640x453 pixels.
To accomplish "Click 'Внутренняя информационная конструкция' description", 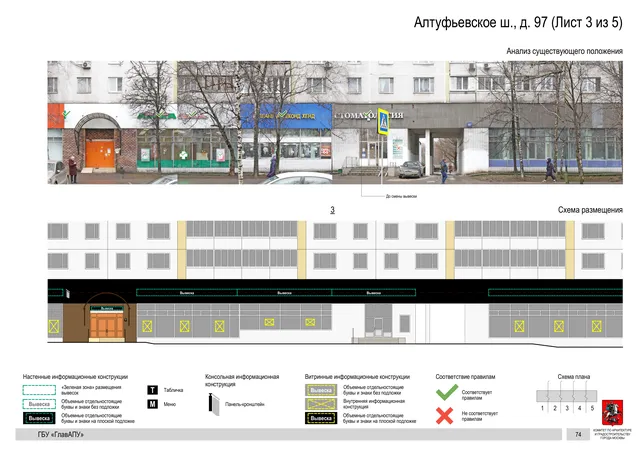I will [x=374, y=404].
